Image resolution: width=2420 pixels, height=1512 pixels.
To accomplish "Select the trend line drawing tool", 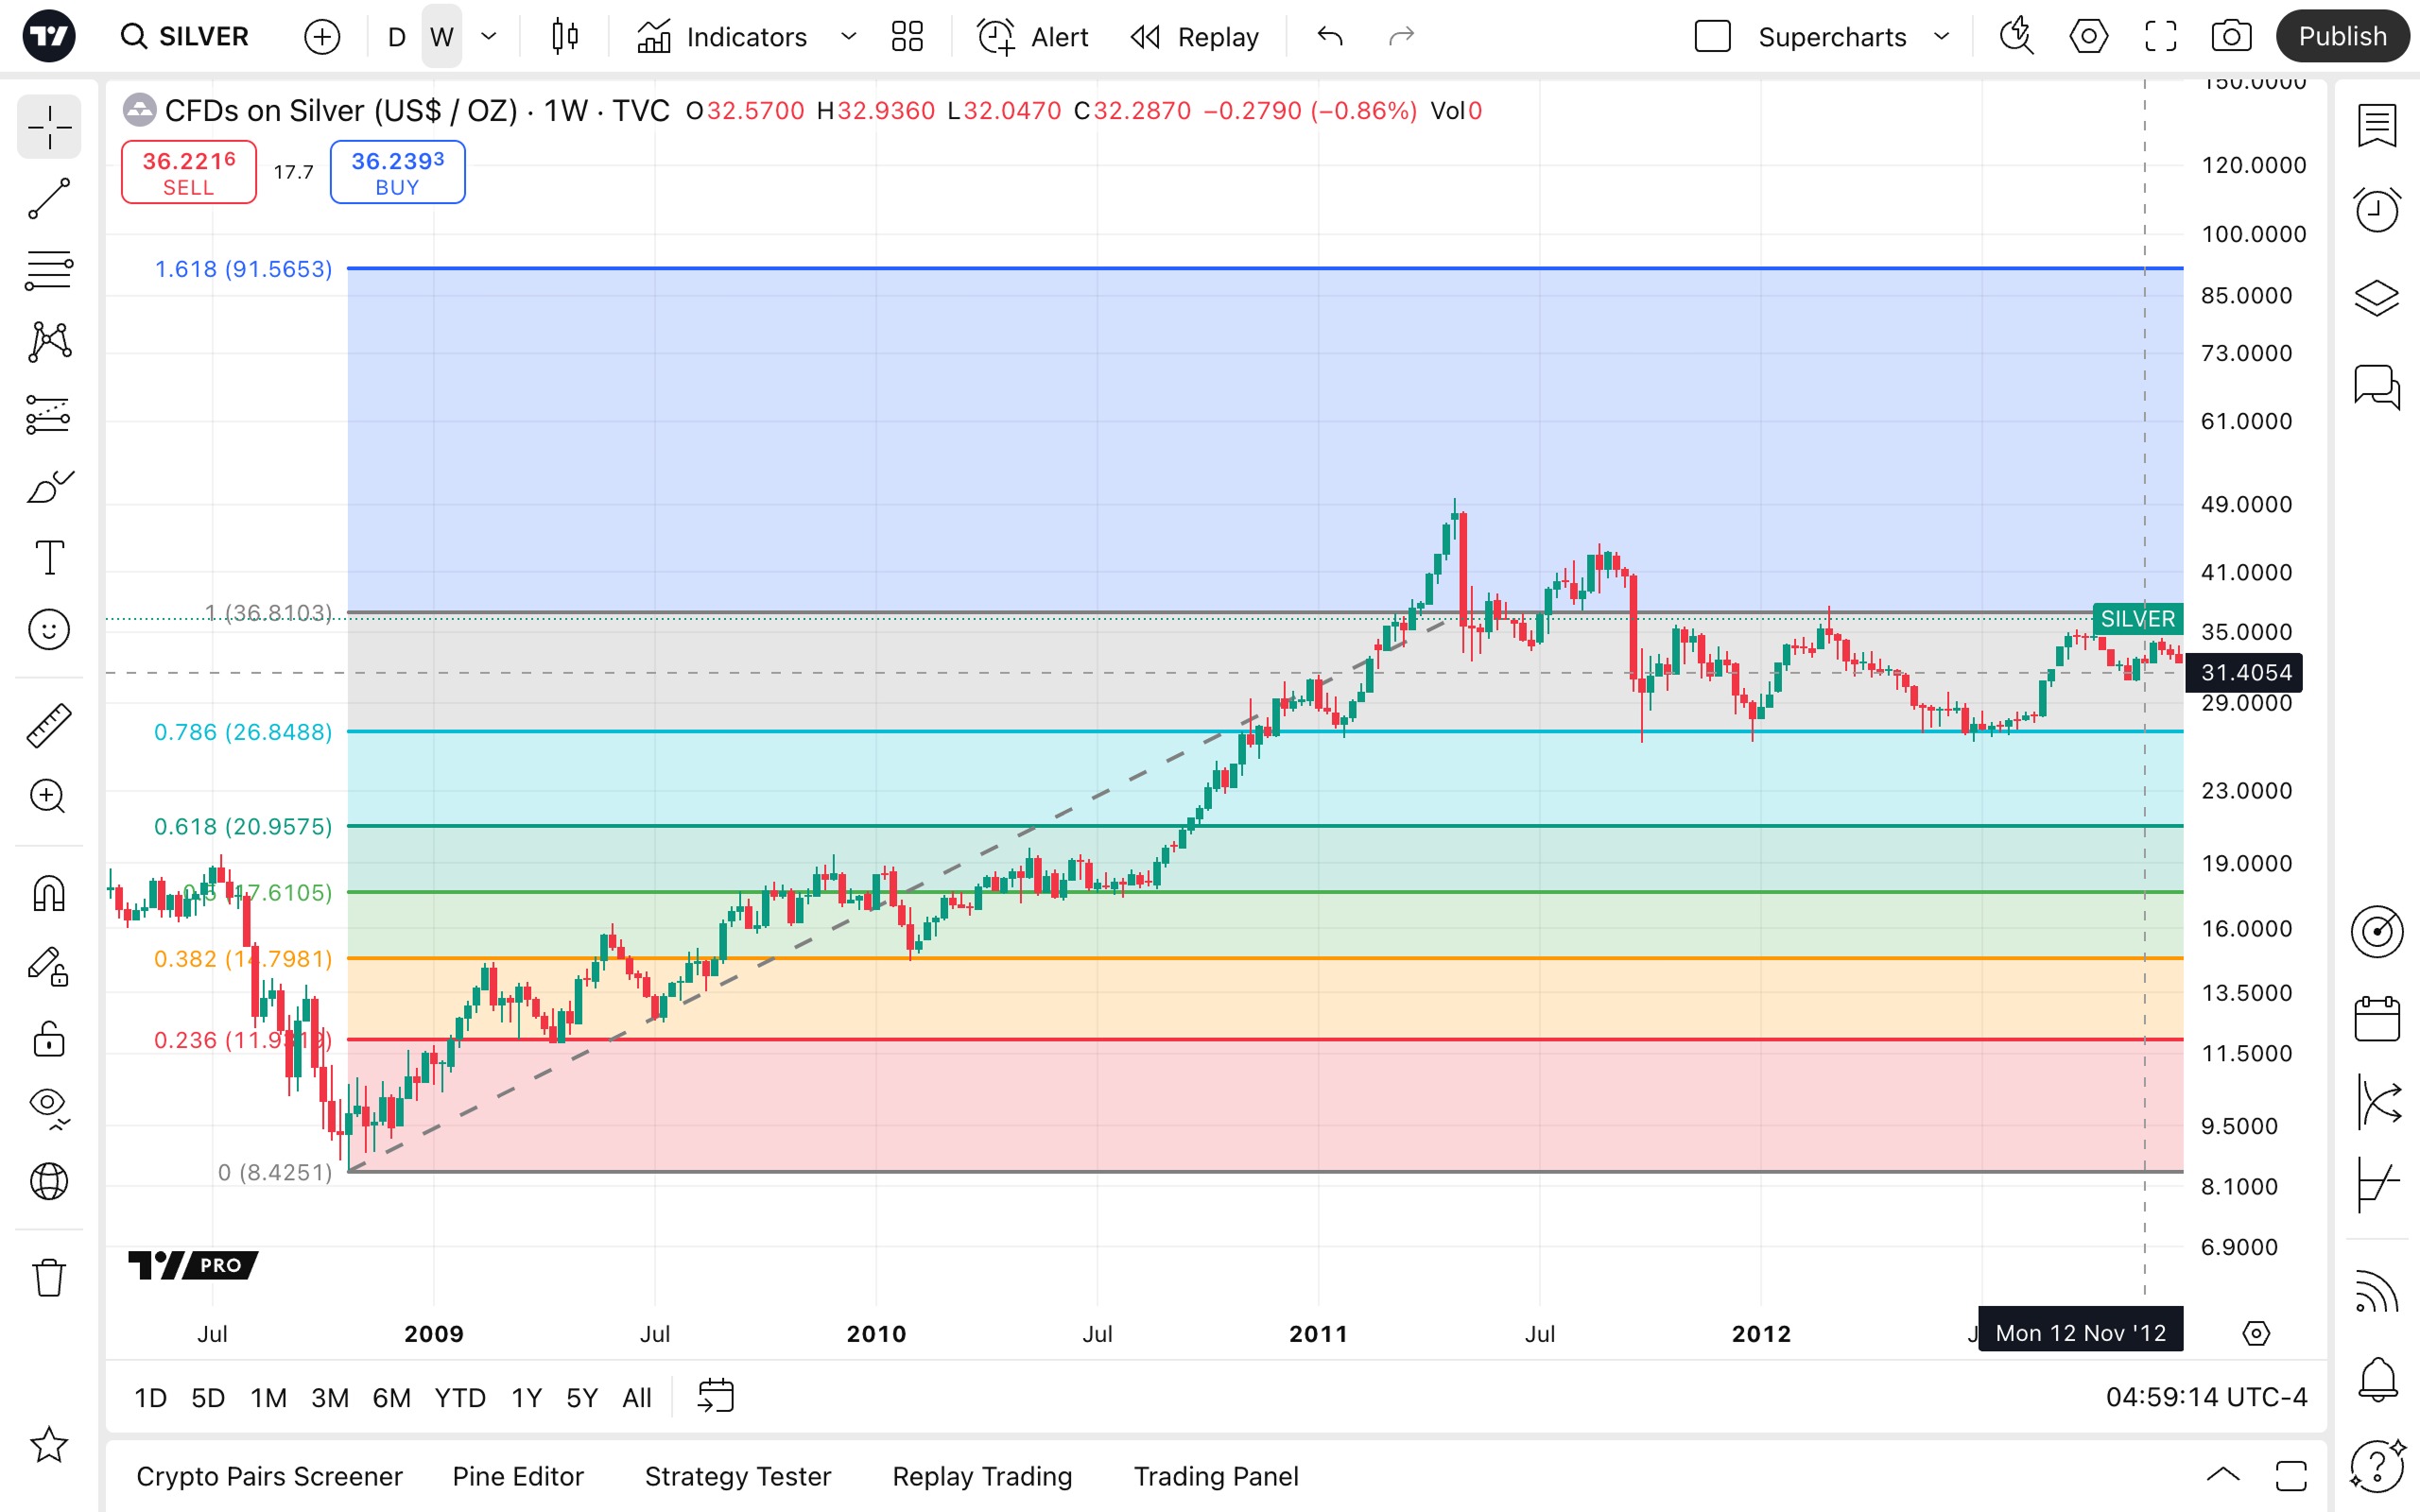I will pyautogui.click(x=48, y=199).
